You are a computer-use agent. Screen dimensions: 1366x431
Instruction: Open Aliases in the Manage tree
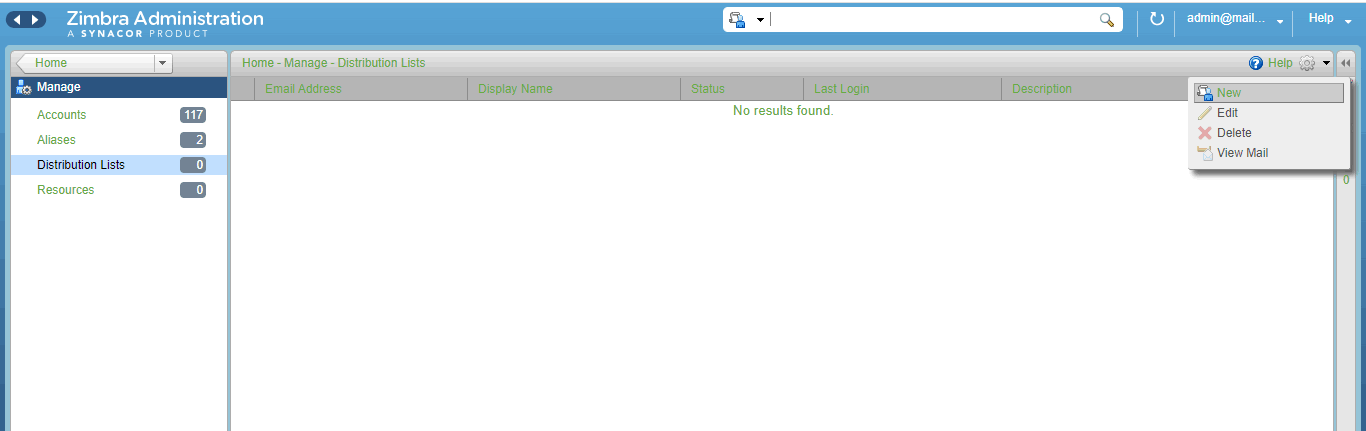click(56, 140)
